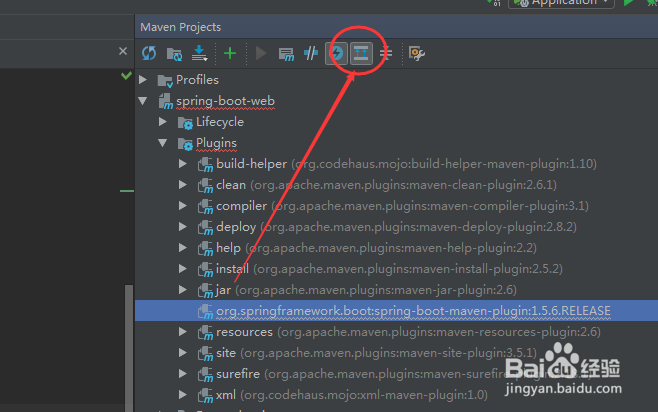Image resolution: width=658 pixels, height=412 pixels.
Task: Expand the site plugin node
Action: pos(183,352)
